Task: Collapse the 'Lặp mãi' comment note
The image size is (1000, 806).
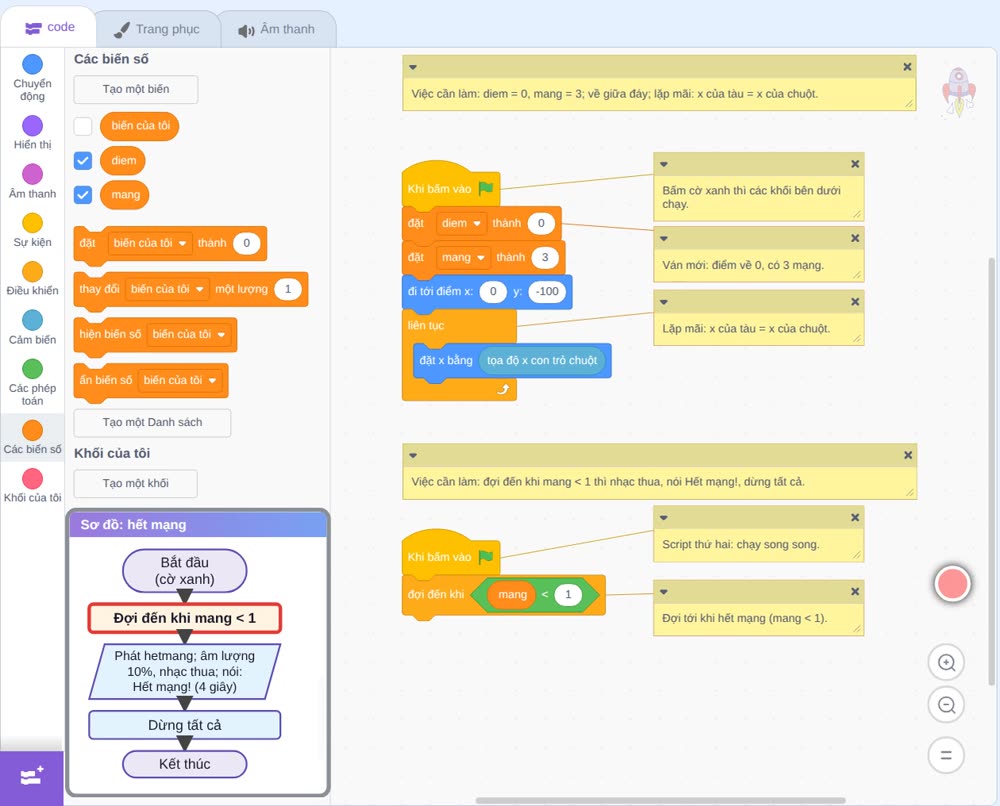Action: point(664,302)
